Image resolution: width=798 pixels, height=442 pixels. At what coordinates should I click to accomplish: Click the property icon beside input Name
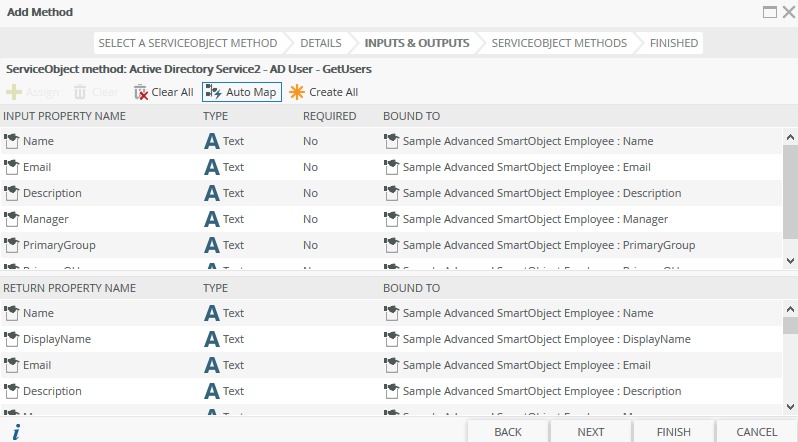click(11, 141)
